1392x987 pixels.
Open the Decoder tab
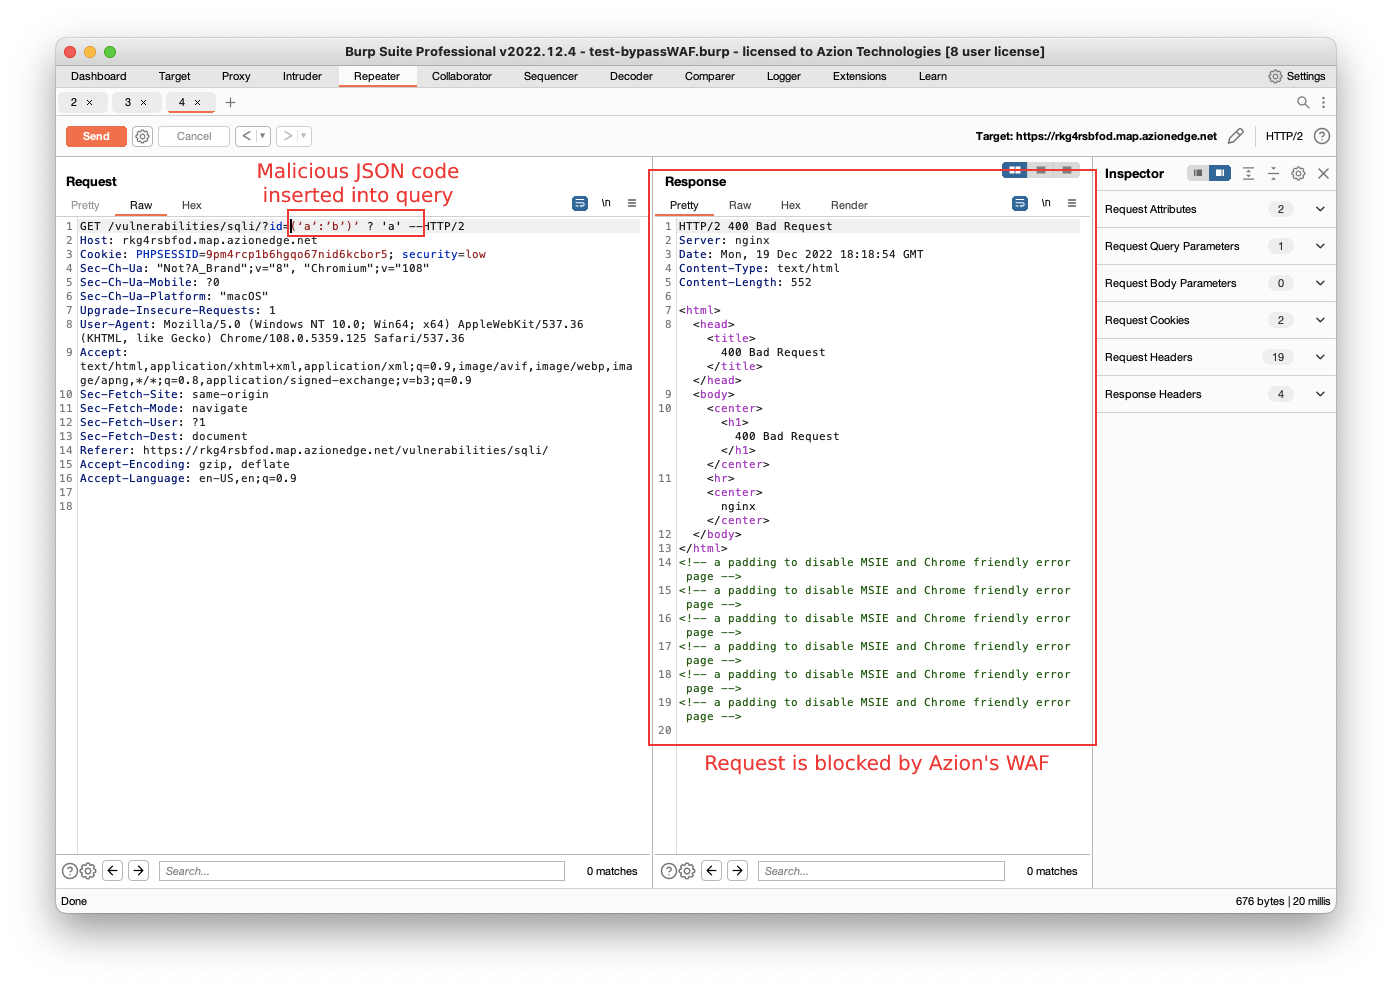(x=631, y=76)
